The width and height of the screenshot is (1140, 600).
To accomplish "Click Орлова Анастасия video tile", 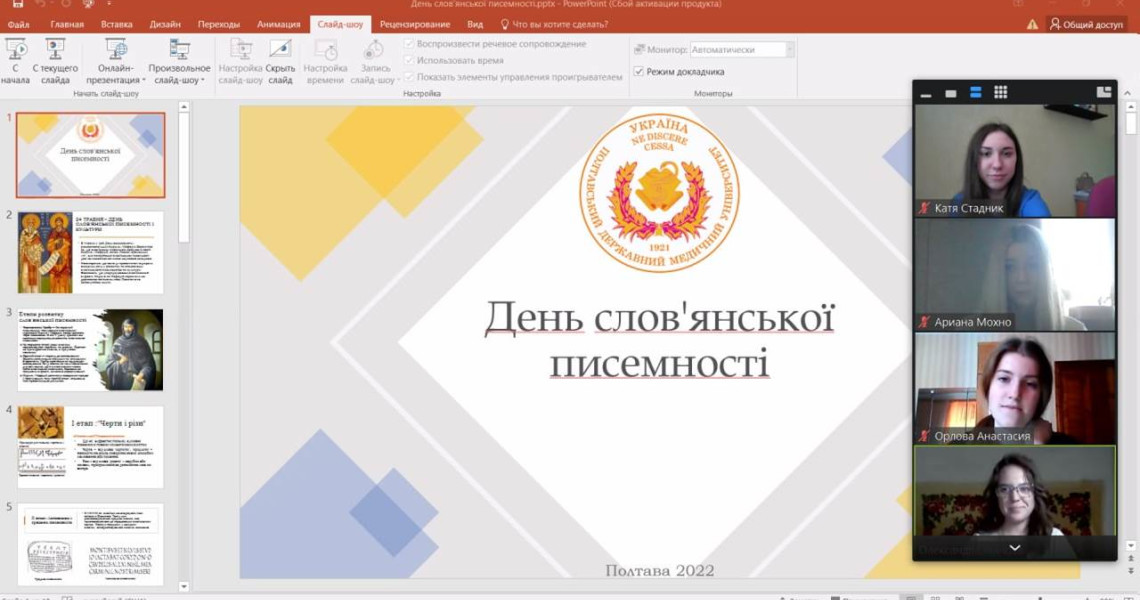I will 1015,388.
